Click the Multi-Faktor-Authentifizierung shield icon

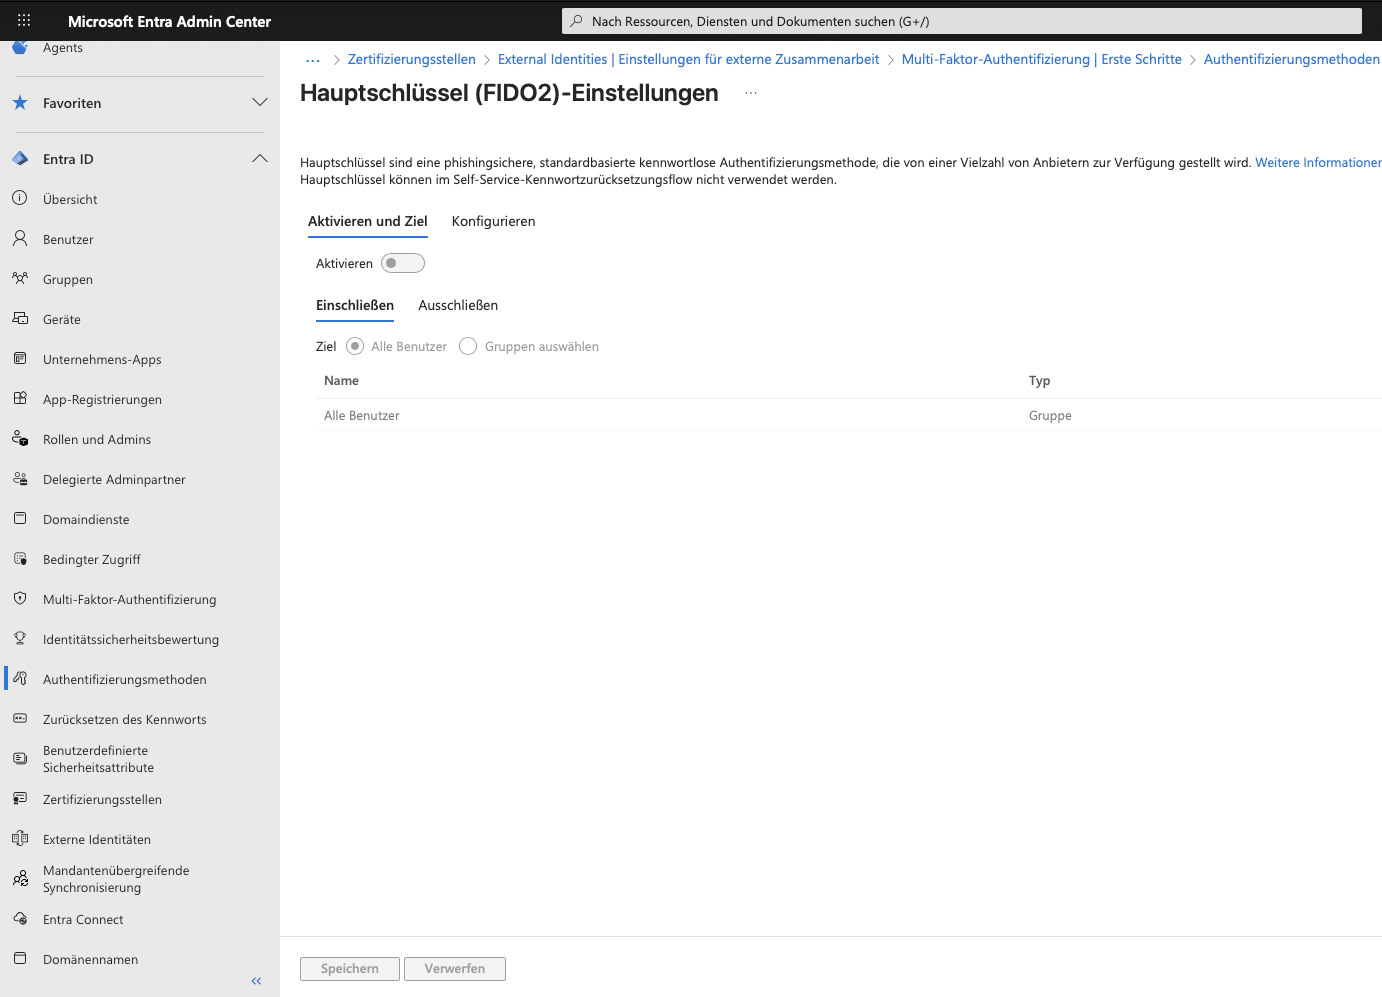(20, 599)
